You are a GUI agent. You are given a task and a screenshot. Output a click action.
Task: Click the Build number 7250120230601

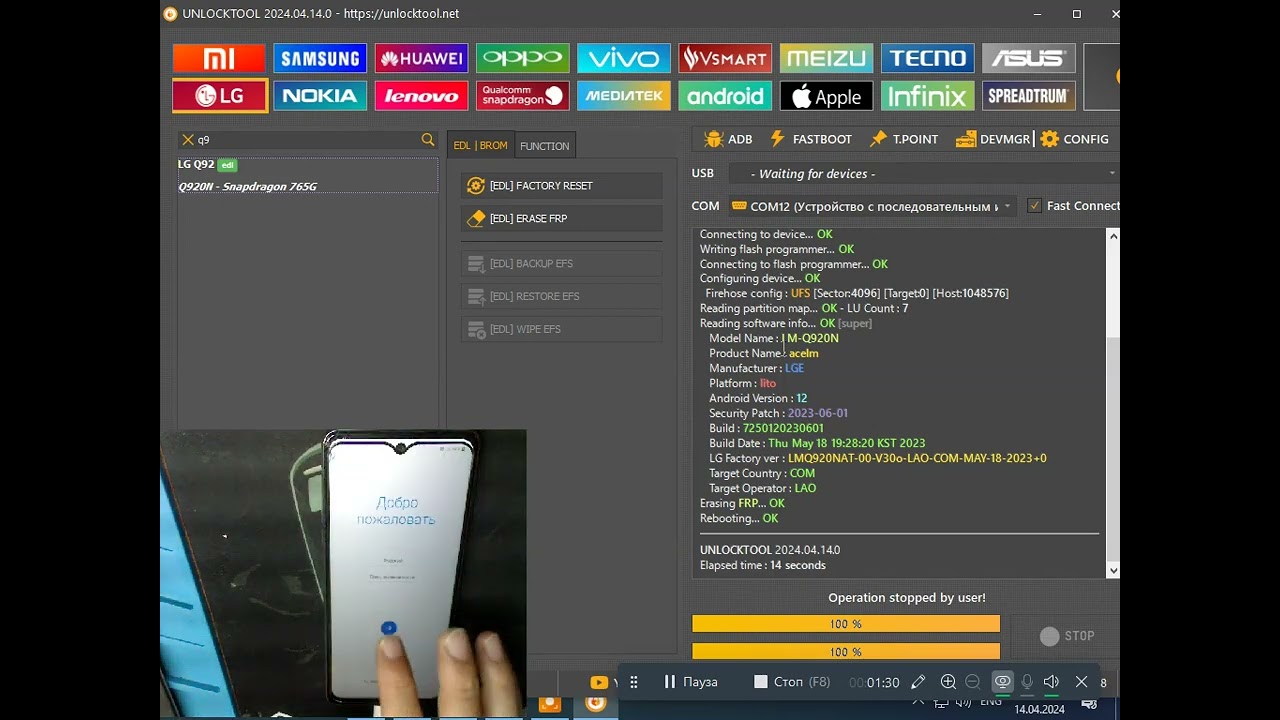coord(783,428)
